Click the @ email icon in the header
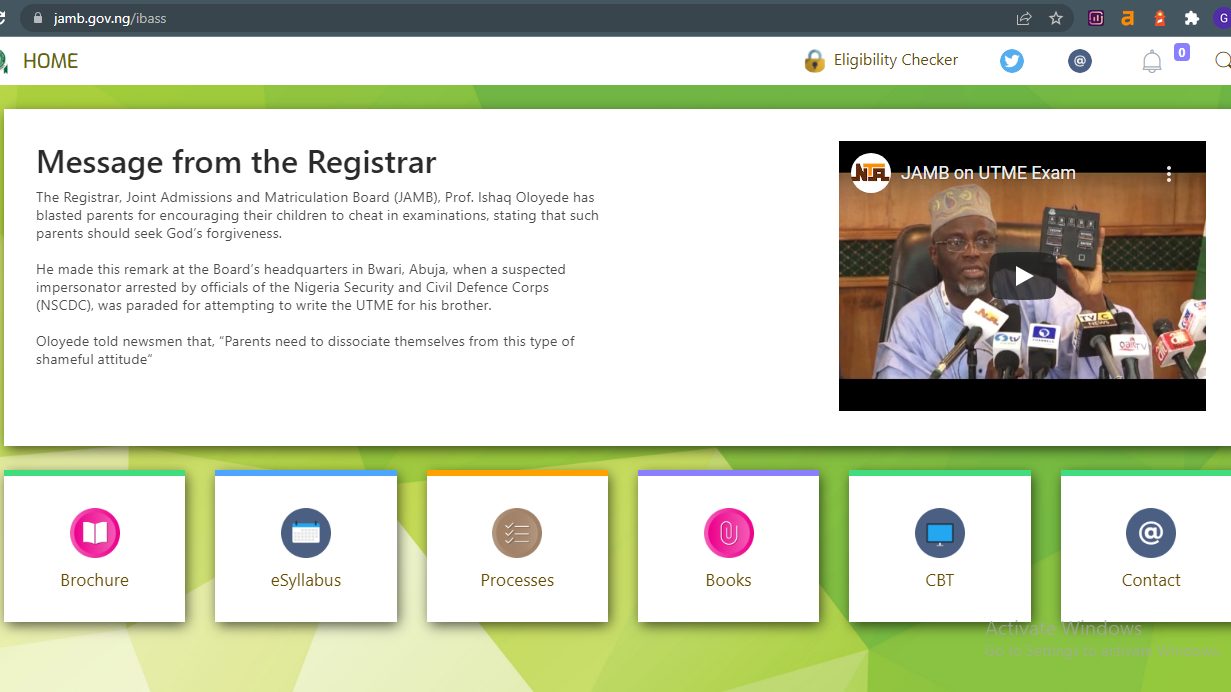This screenshot has height=692, width=1231. [1079, 61]
